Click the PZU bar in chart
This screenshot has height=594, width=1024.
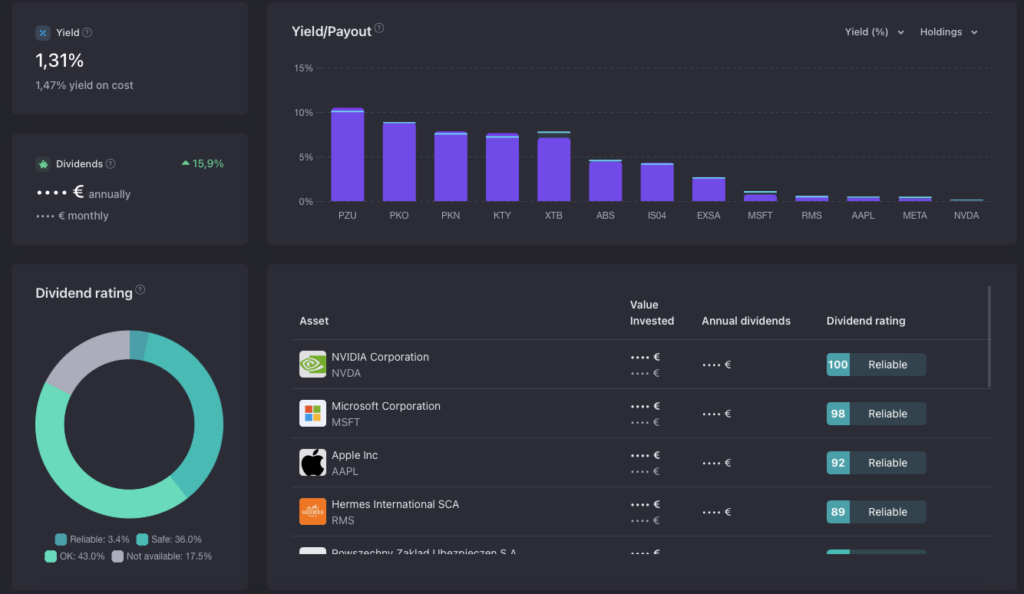click(347, 155)
